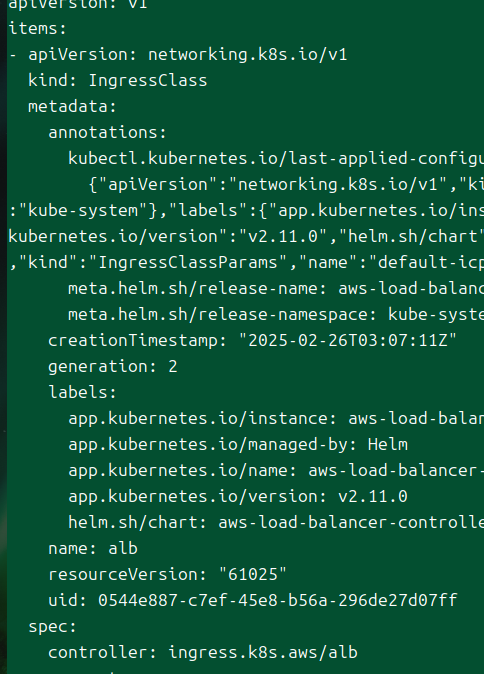Click the 'app.kubernetes.io/instance' label line
Viewport: 484px width, 674px height.
click(x=276, y=418)
